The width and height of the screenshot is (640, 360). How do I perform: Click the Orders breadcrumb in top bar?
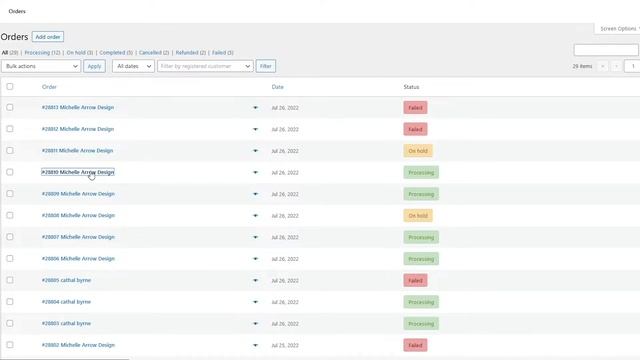coord(17,11)
